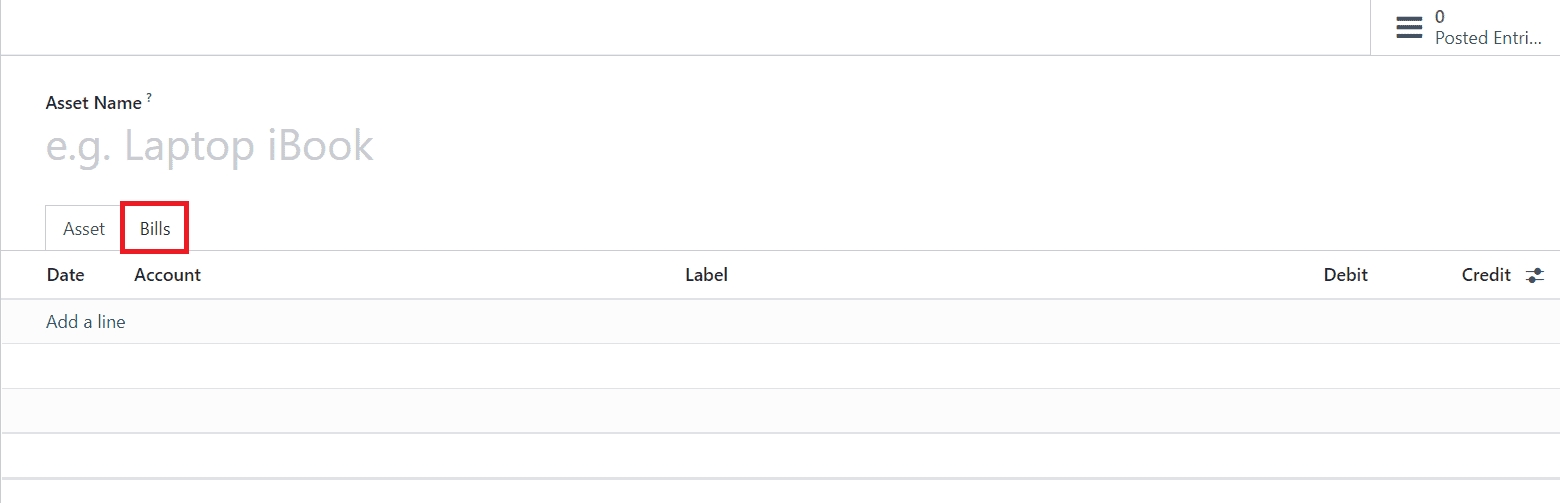1560x503 pixels.
Task: Switch to the Bills tab
Action: [155, 229]
